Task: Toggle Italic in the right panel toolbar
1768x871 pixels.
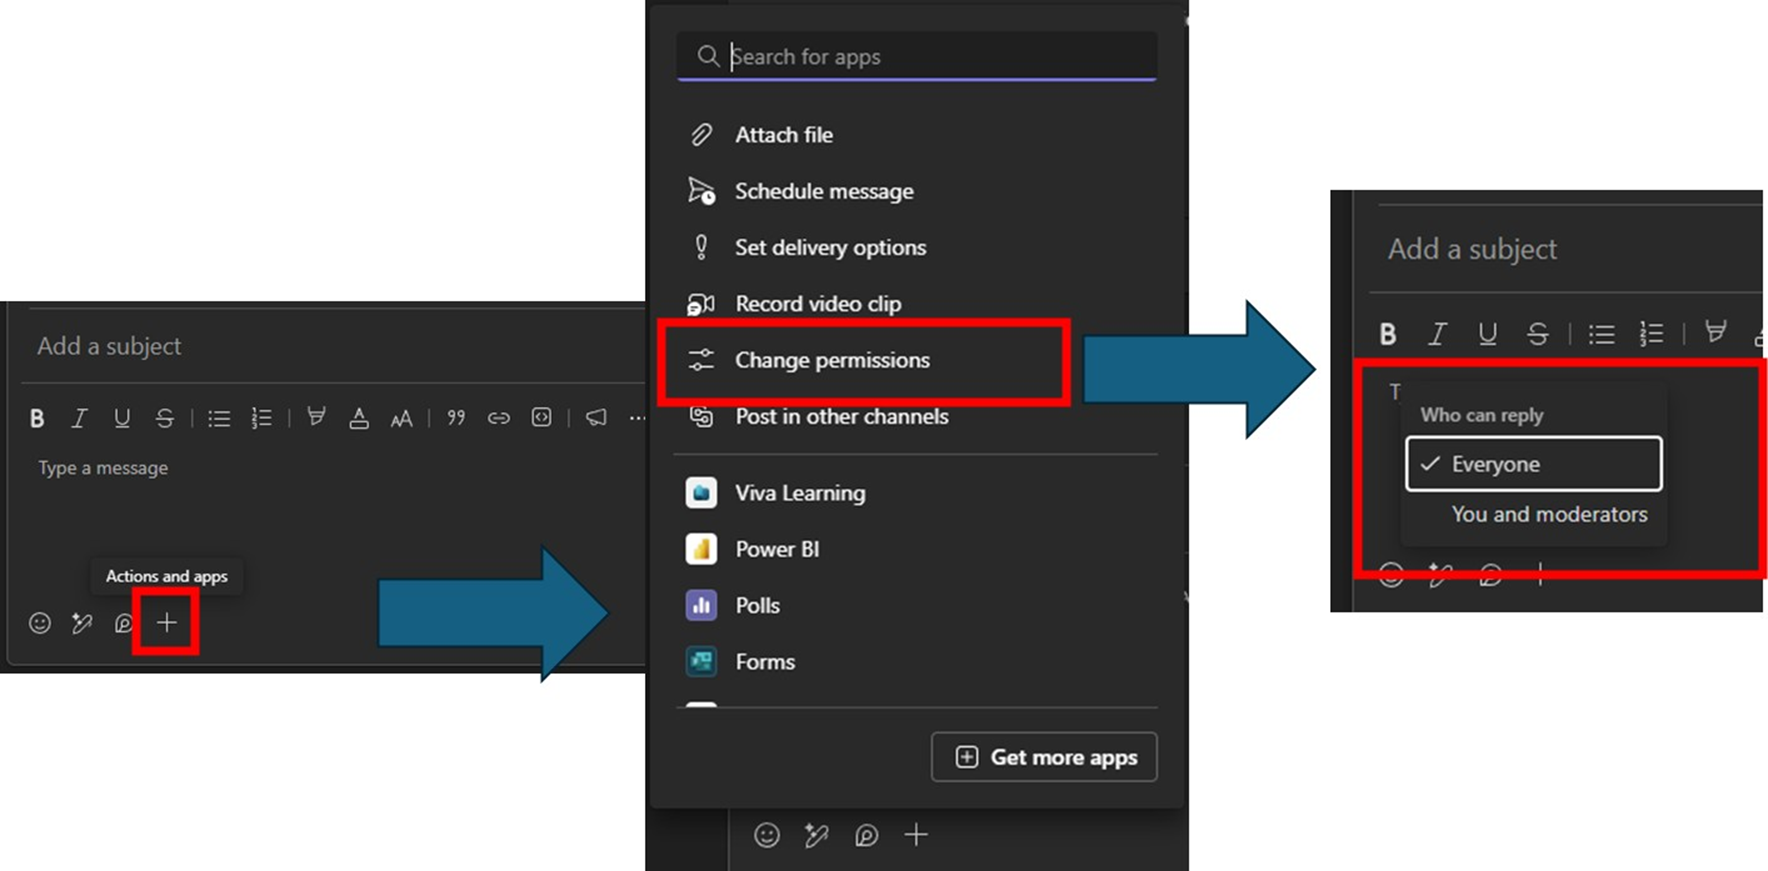Action: tap(1438, 334)
